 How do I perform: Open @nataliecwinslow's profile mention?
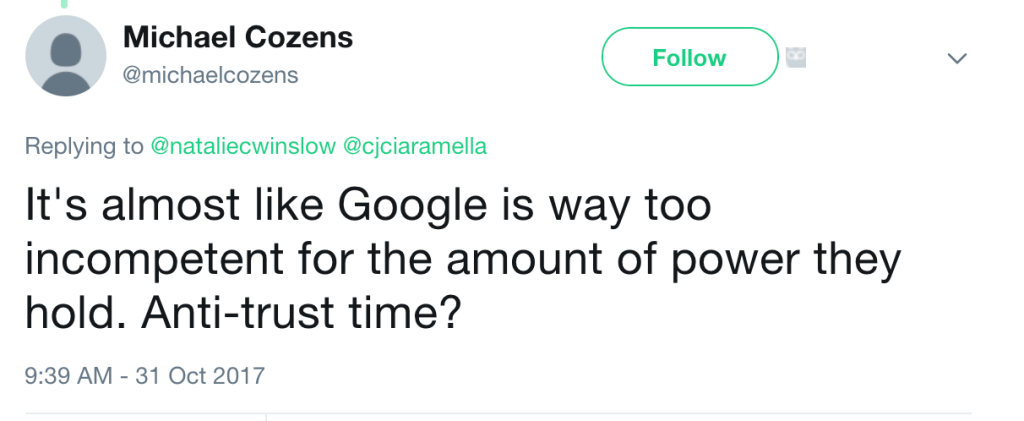click(243, 146)
